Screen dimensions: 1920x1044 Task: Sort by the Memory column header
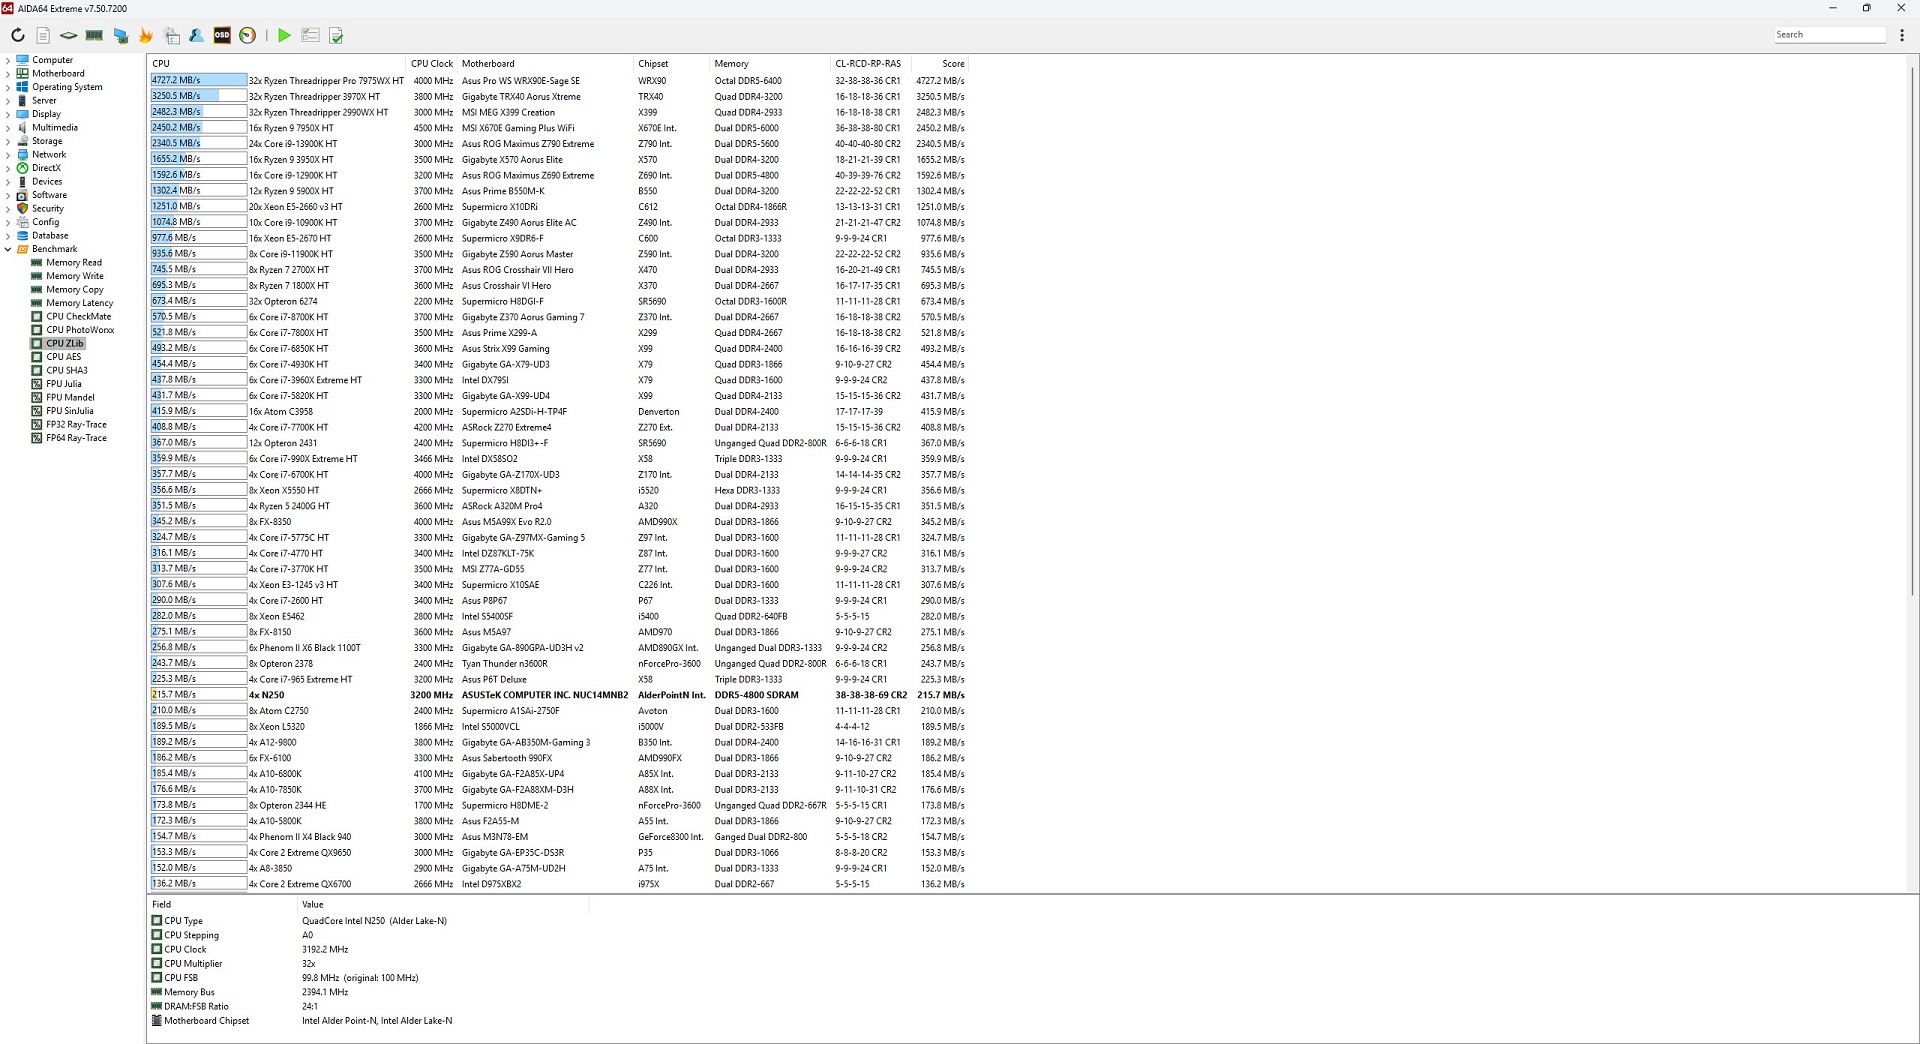click(771, 64)
